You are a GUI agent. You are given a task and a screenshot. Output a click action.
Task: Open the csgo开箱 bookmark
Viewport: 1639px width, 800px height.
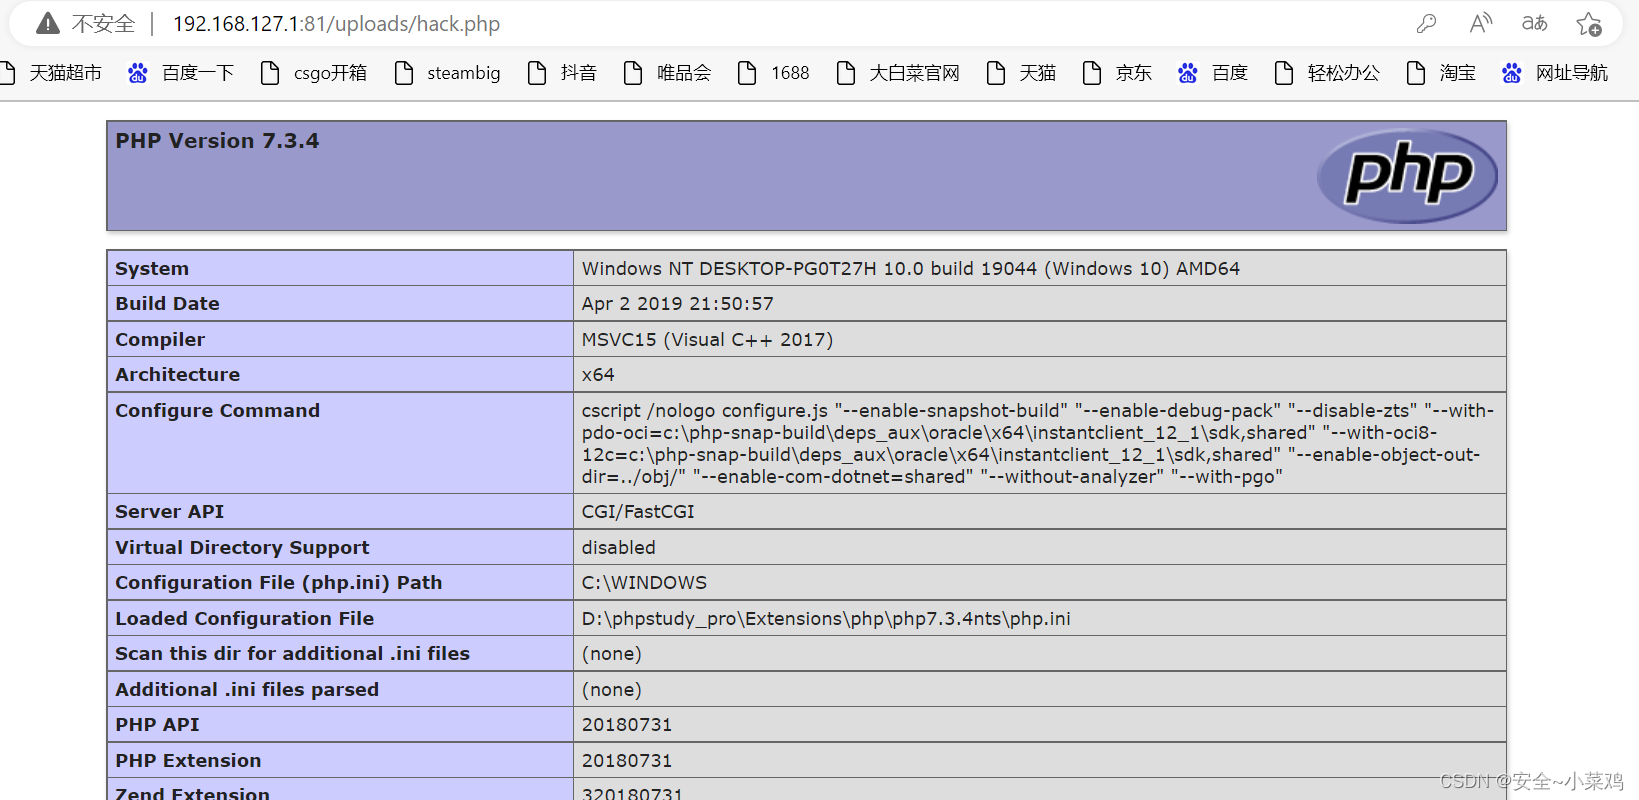pyautogui.click(x=330, y=73)
